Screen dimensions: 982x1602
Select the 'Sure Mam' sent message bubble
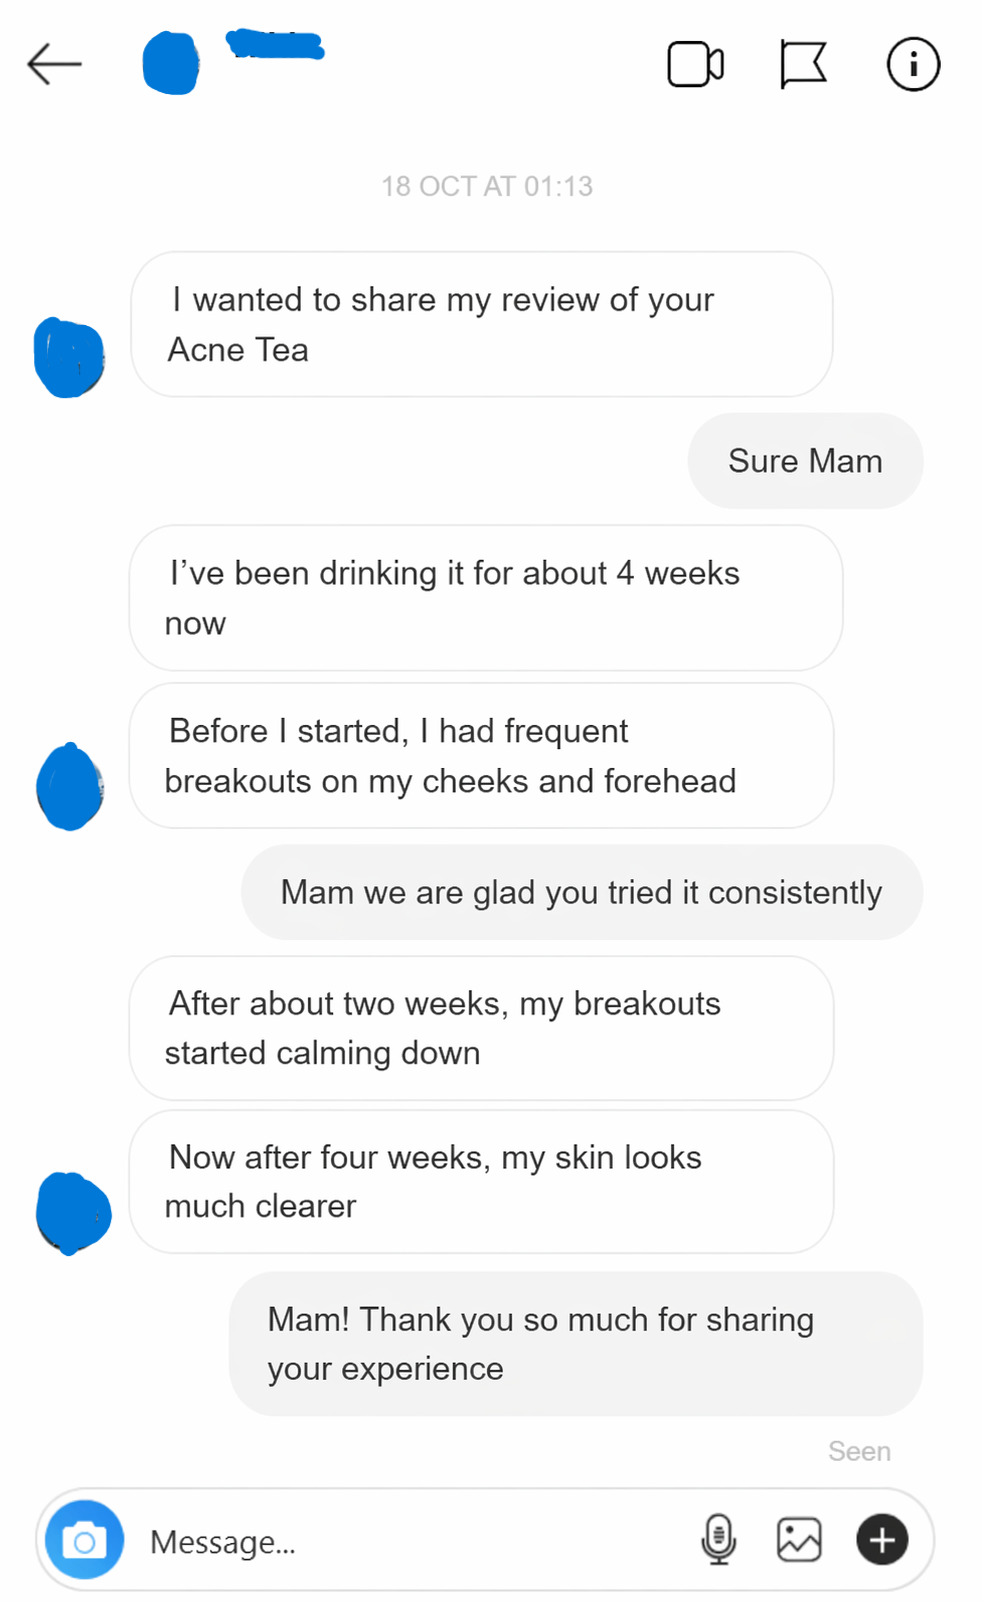pyautogui.click(x=804, y=461)
